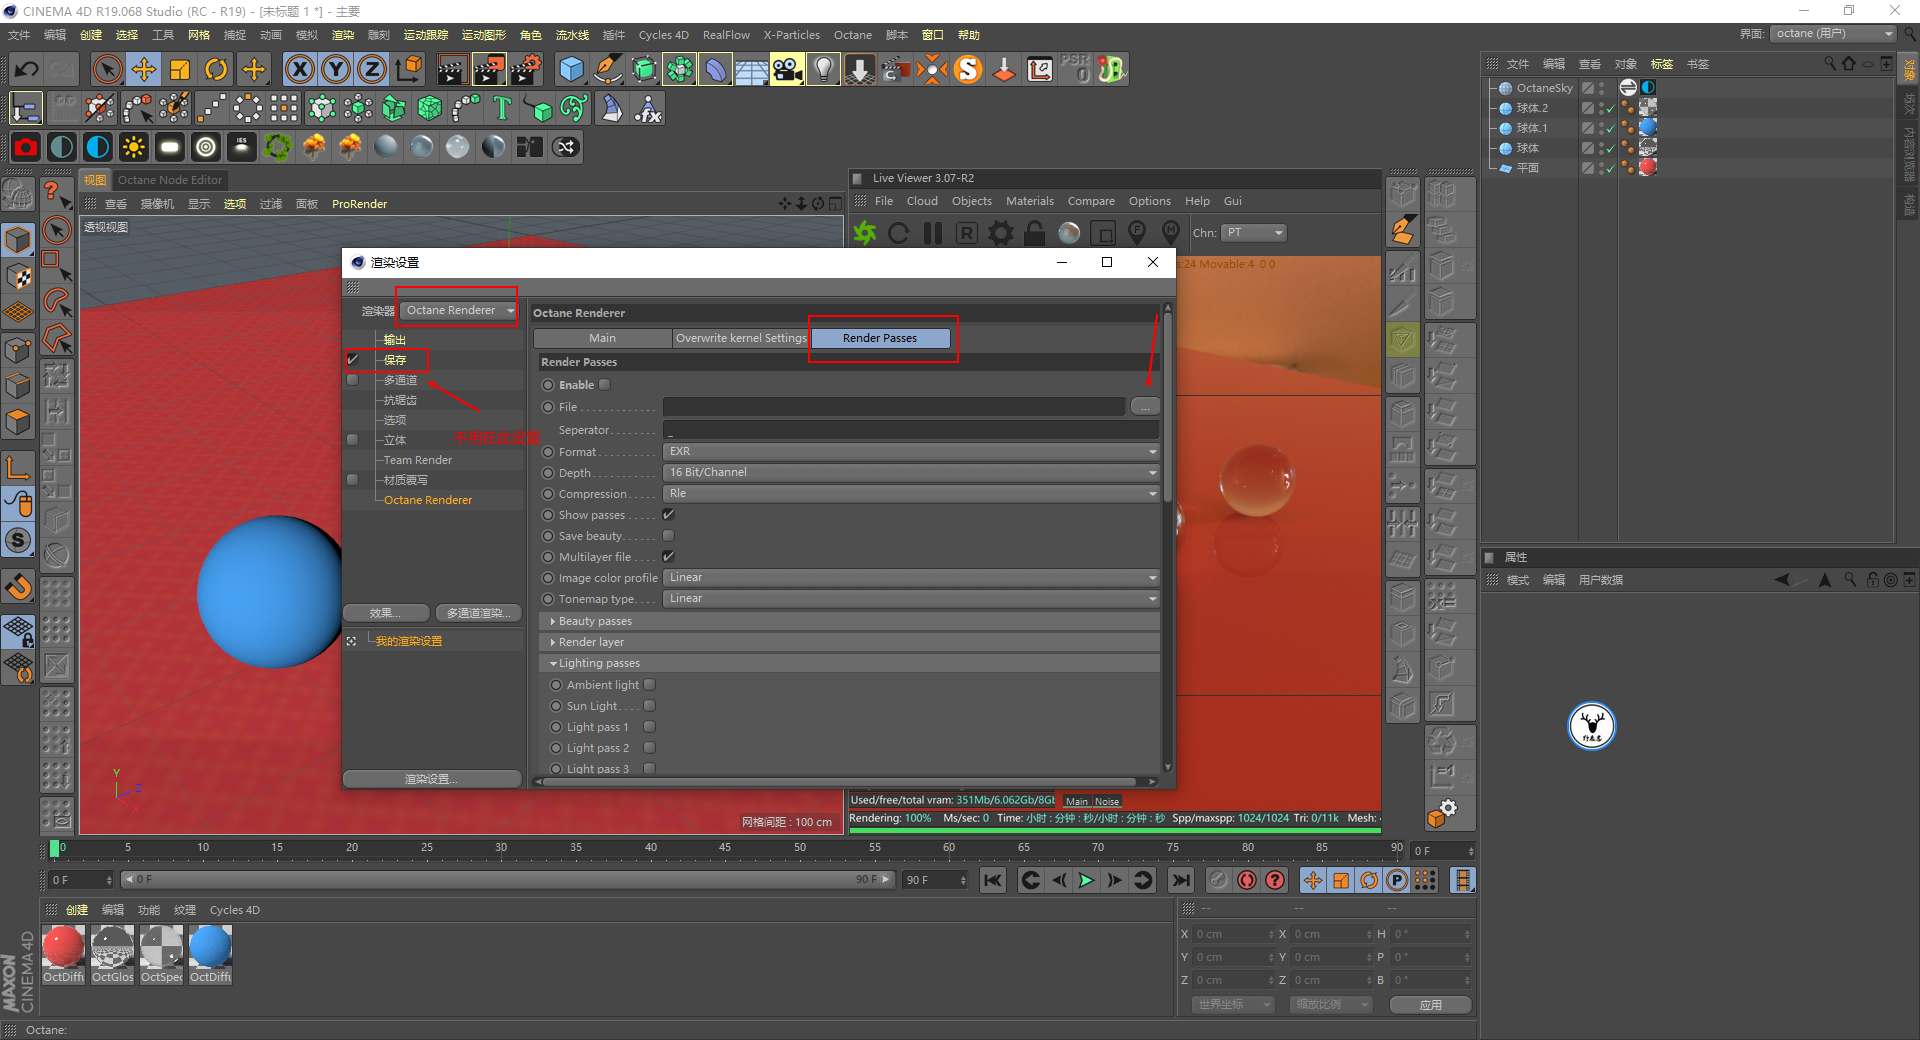Open the Chn PT channel dropdown
The width and height of the screenshot is (1920, 1040).
pyautogui.click(x=1254, y=233)
